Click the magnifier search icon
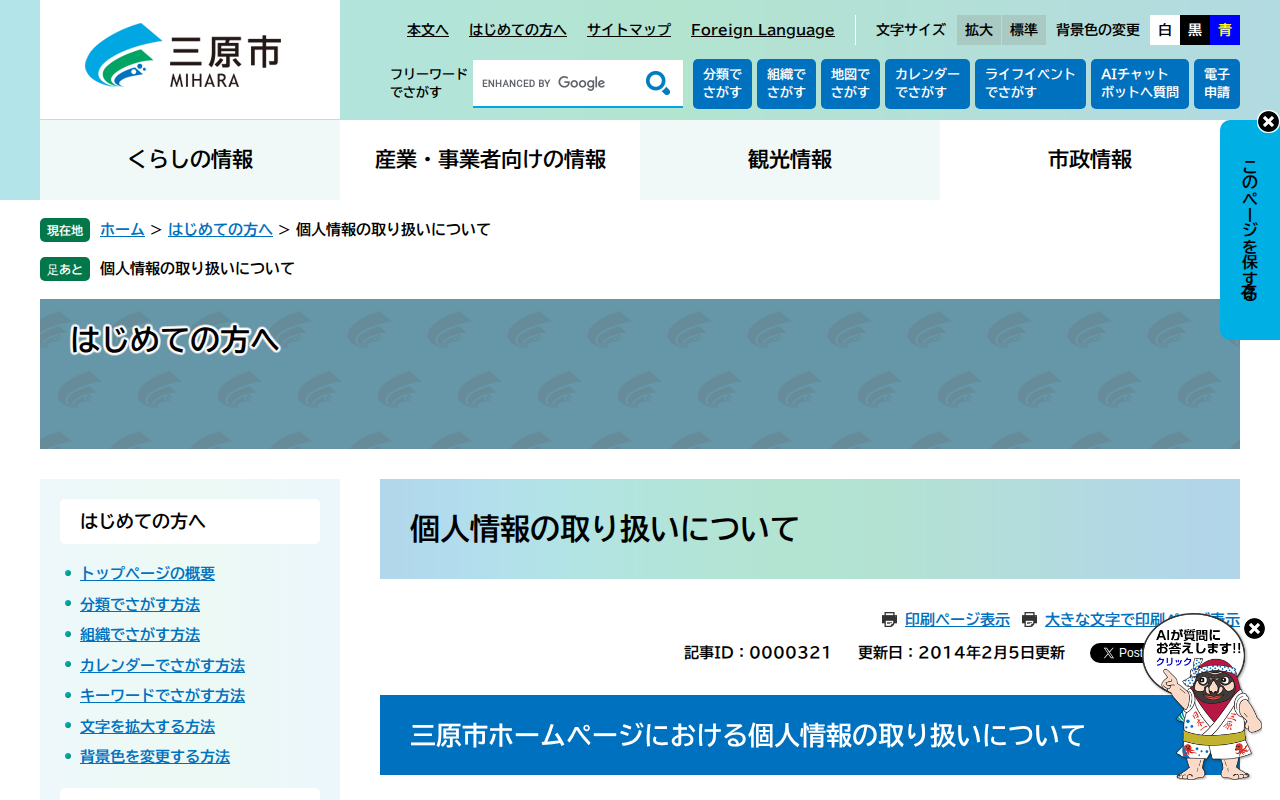The image size is (1280, 800). 658,83
